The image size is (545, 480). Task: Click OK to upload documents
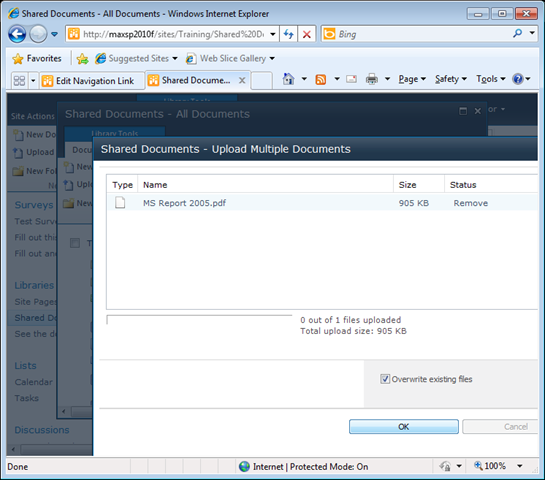pyautogui.click(x=404, y=426)
